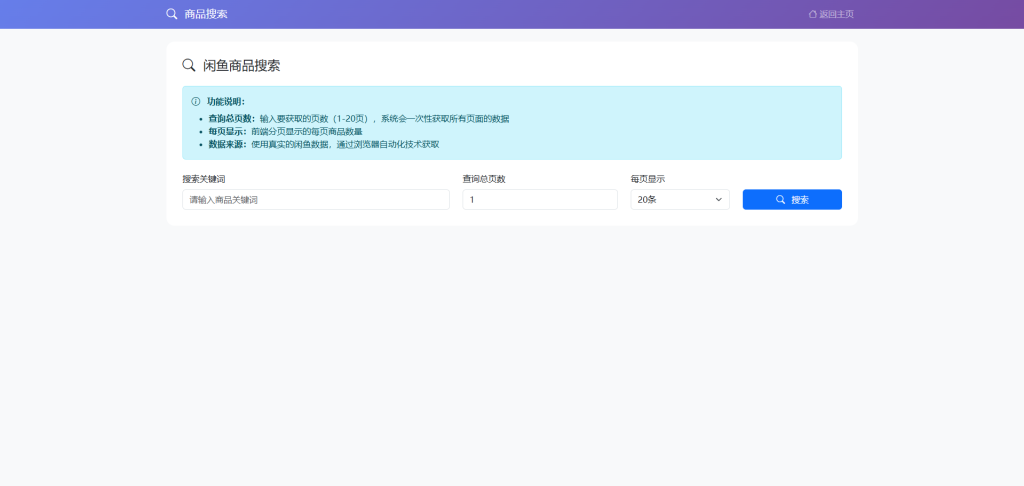
Task: Open the 每页显示 20条 dropdown
Action: (x=680, y=200)
